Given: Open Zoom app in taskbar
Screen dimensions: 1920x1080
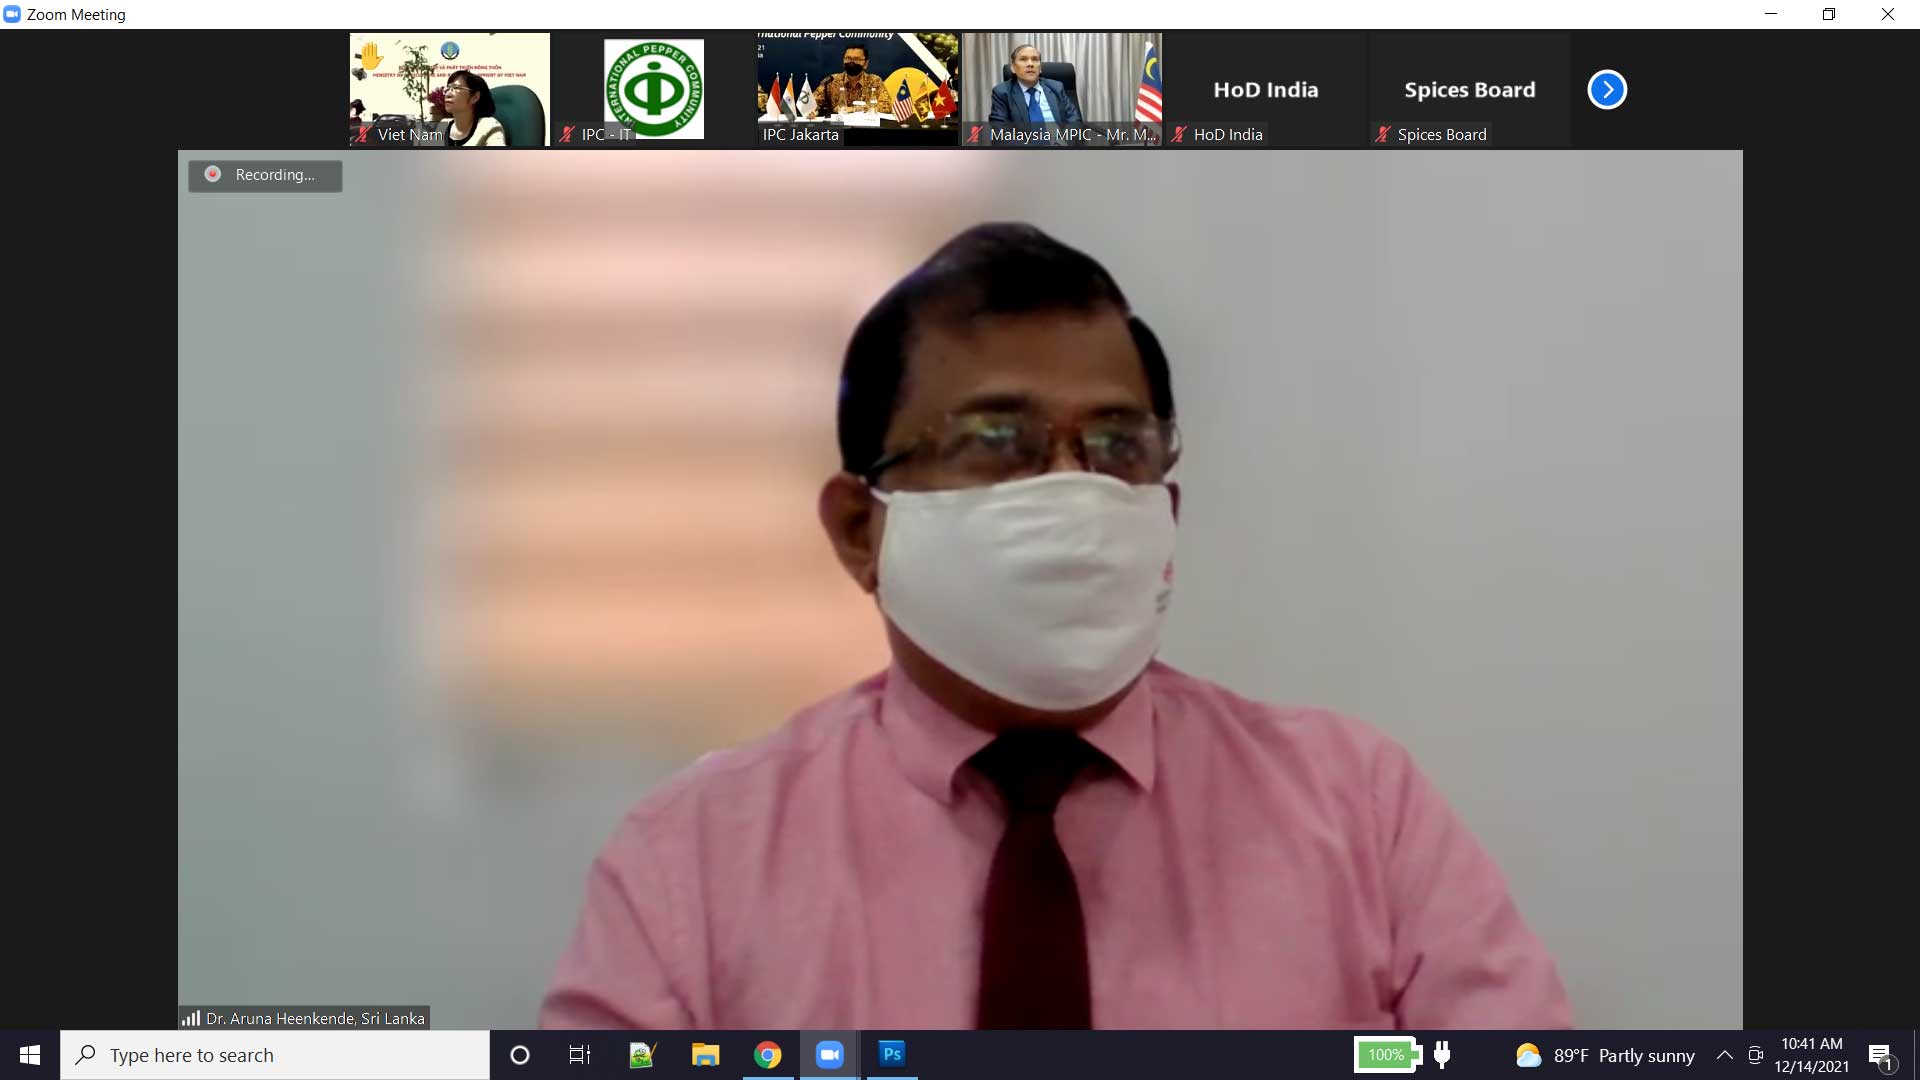Looking at the screenshot, I should tap(829, 1055).
